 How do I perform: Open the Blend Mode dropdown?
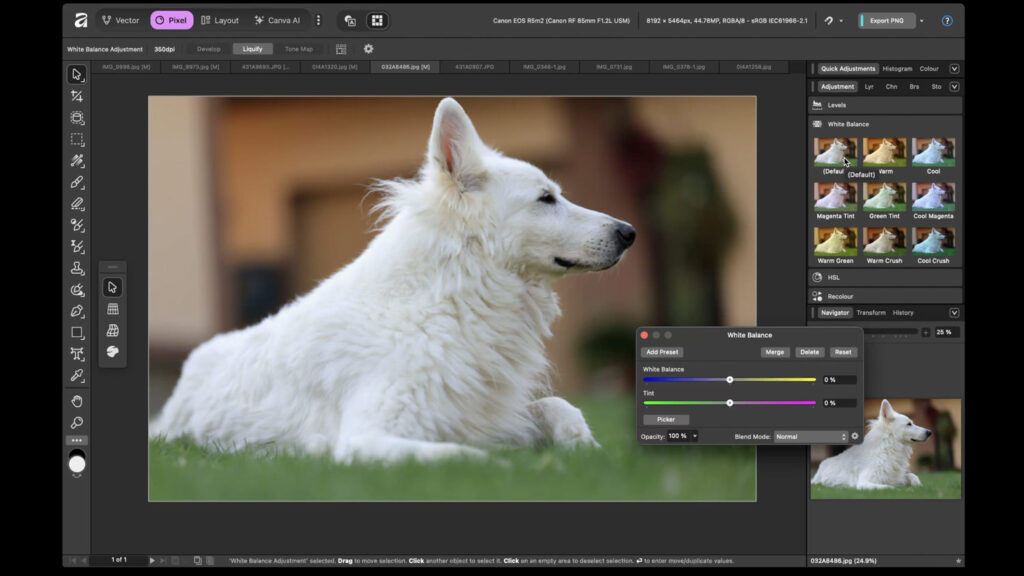point(810,436)
